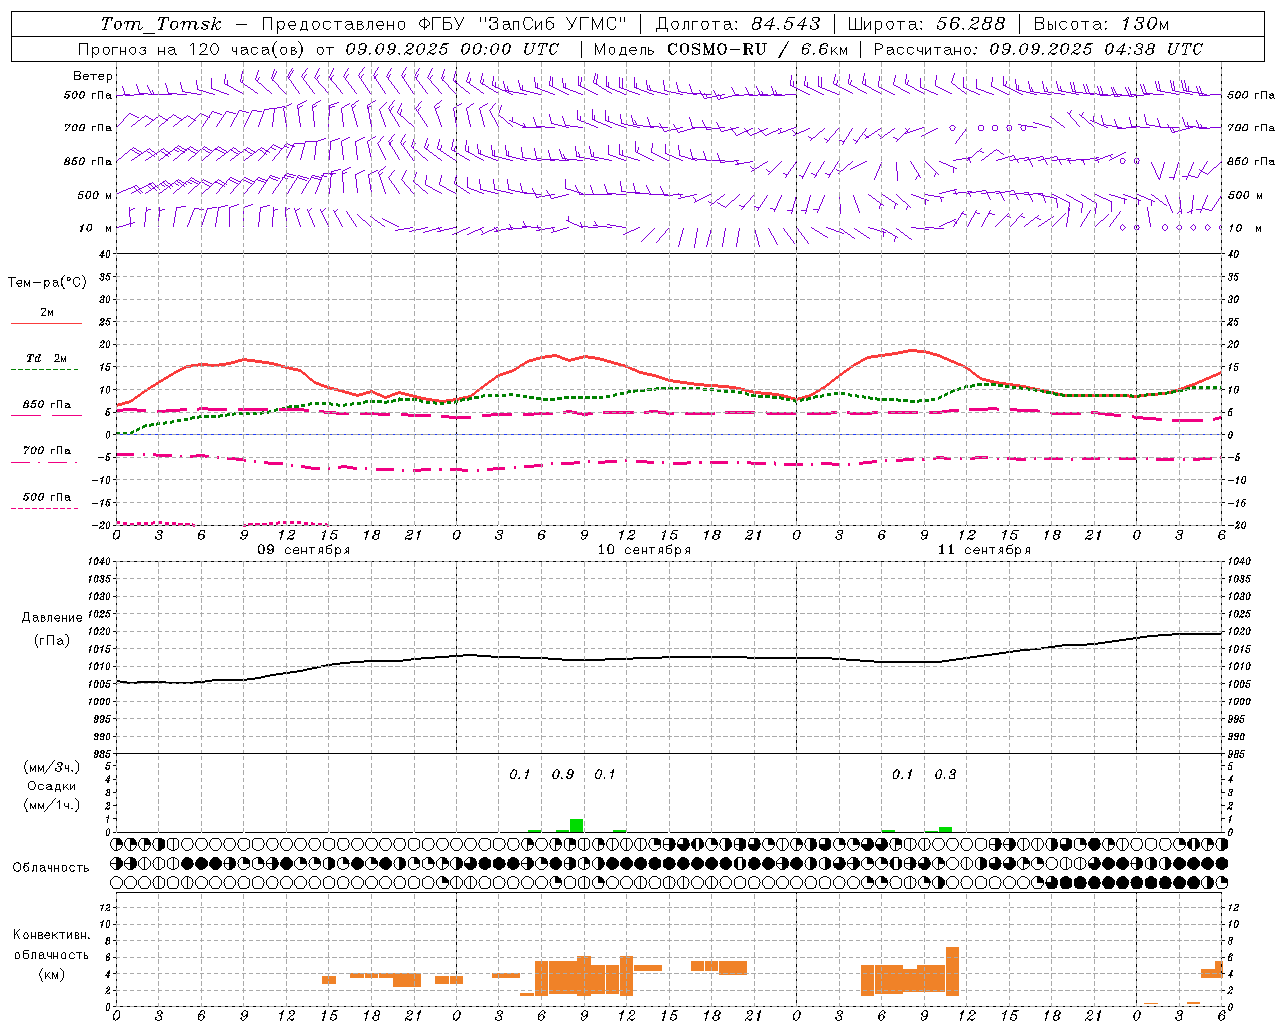Click the 'Модель COSMO-RU / 6.6км' label
The image size is (1280, 1024).
pos(721,49)
